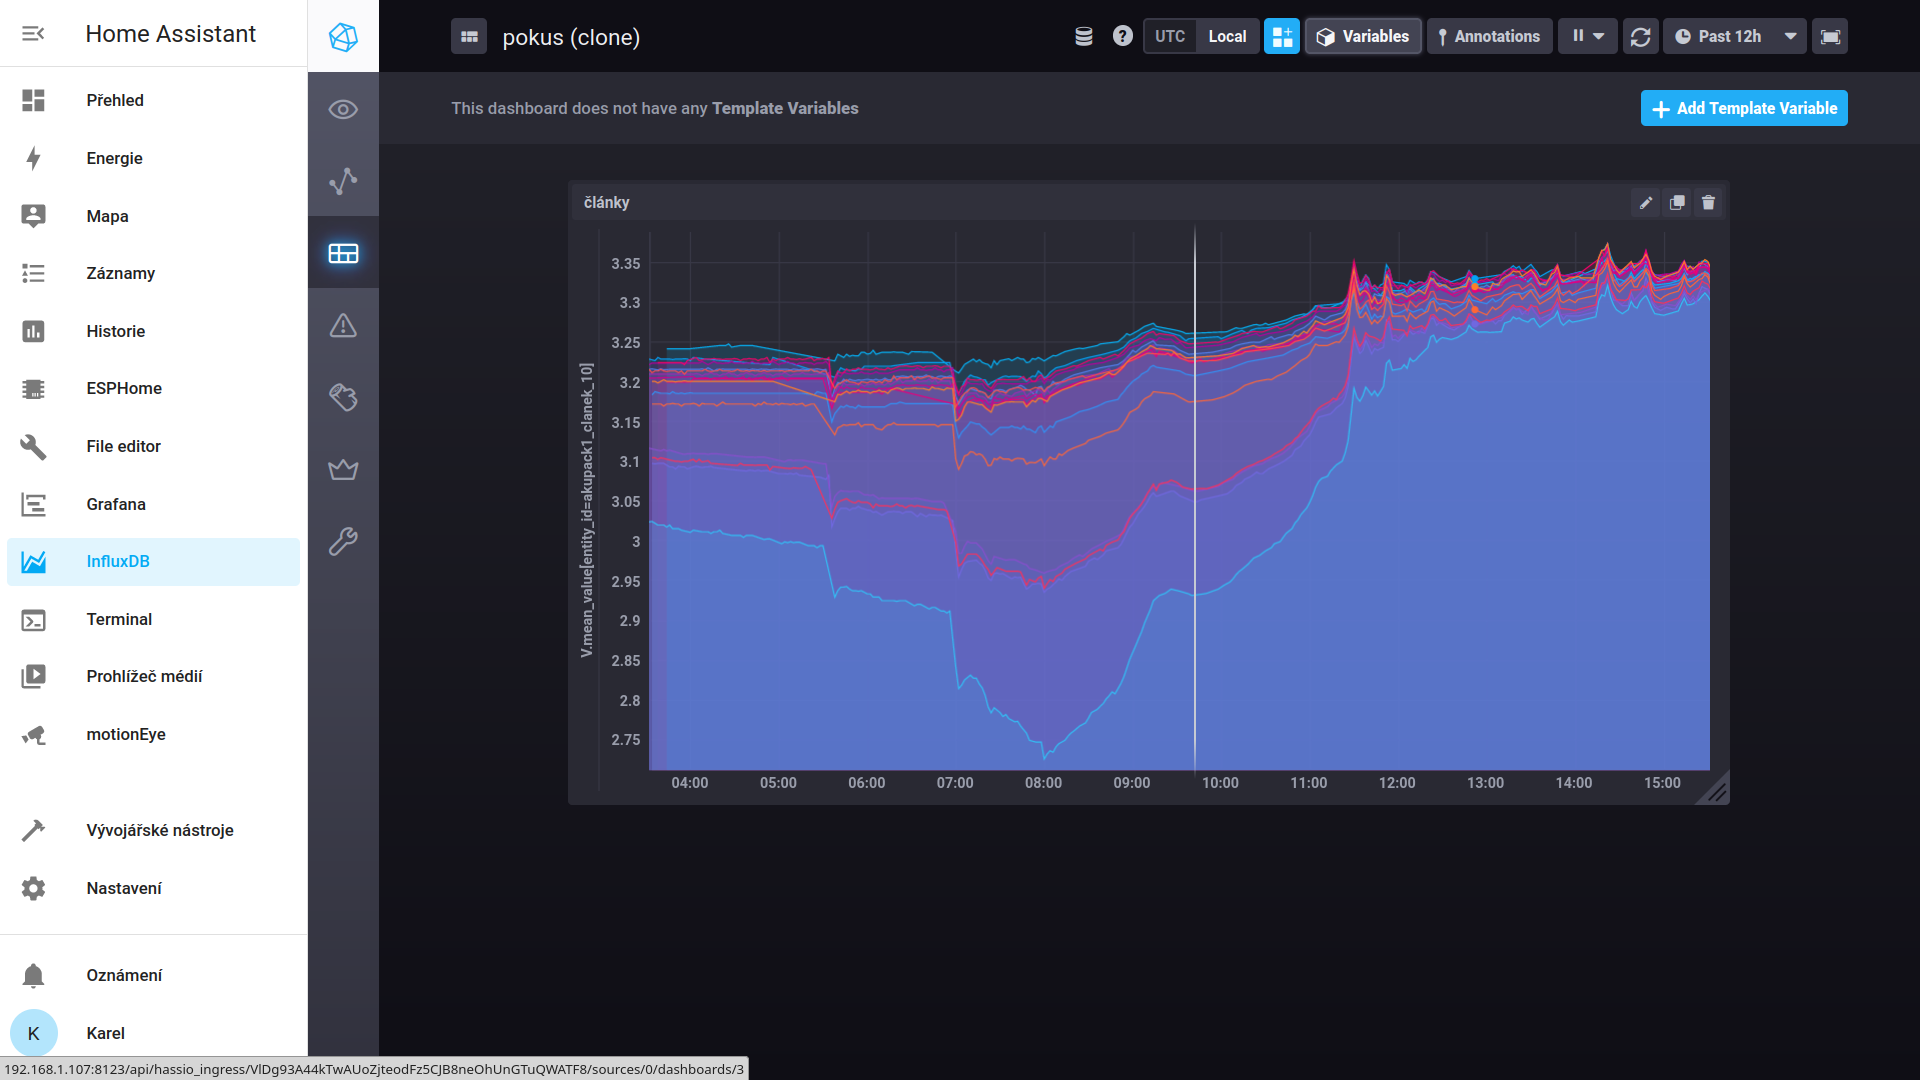Image resolution: width=1920 pixels, height=1080 pixels.
Task: Click the pencil edit icon on the články cell
Action: coord(1646,203)
